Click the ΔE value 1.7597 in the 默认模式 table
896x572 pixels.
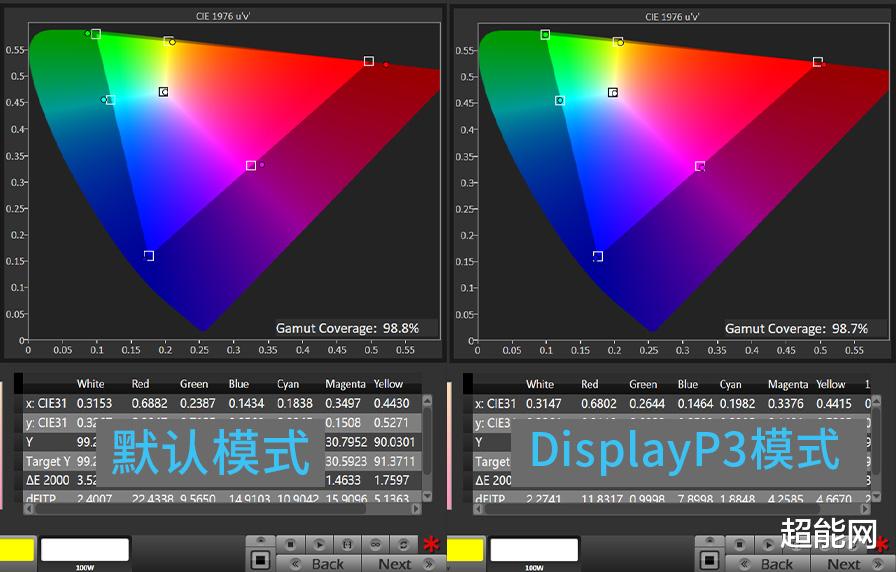click(391, 480)
